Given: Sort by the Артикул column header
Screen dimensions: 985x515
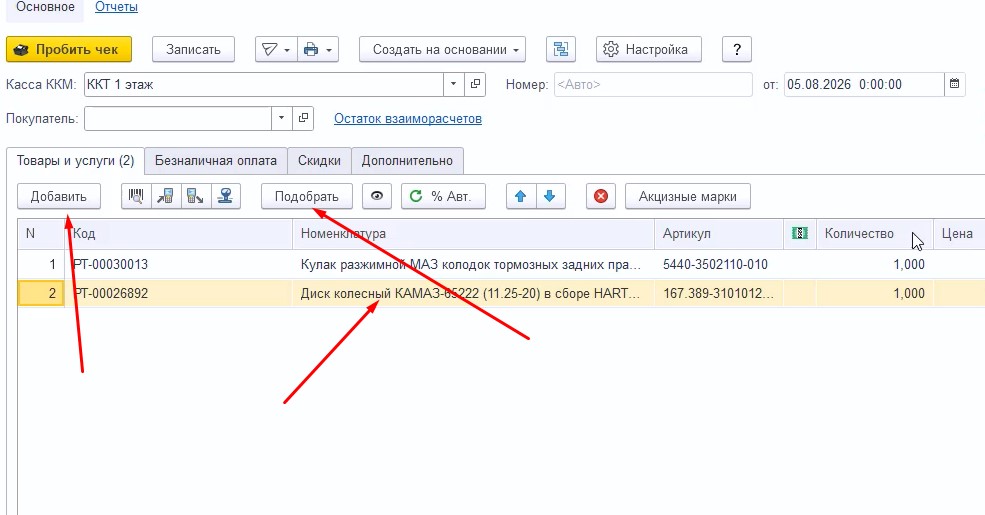Looking at the screenshot, I should point(719,234).
